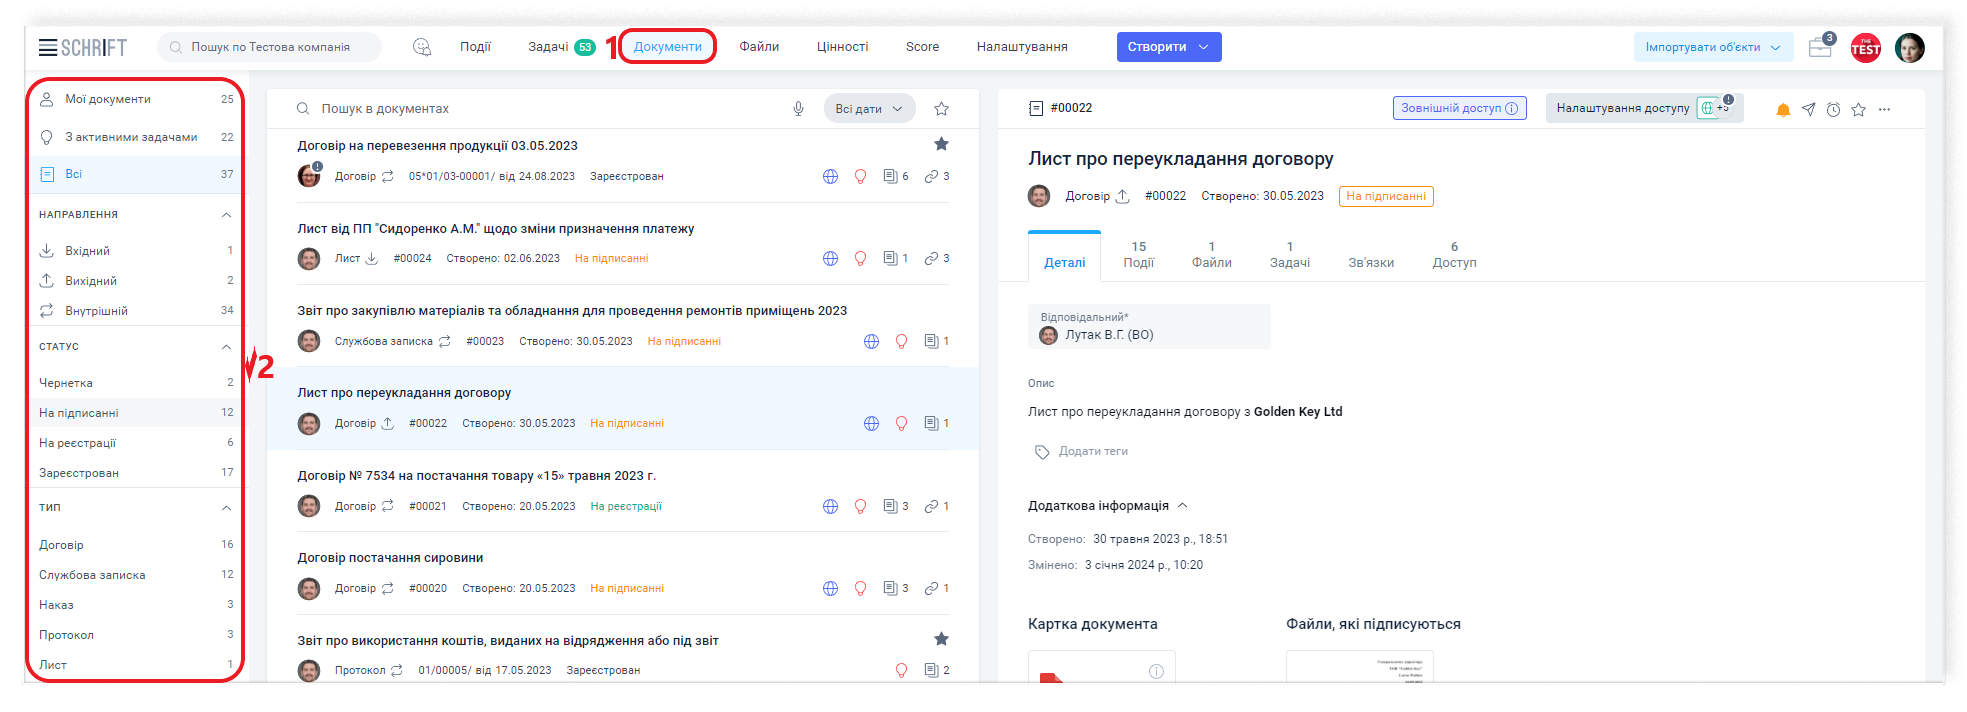
Task: Open the 'Всі дати' date filter dropdown
Action: coord(868,109)
